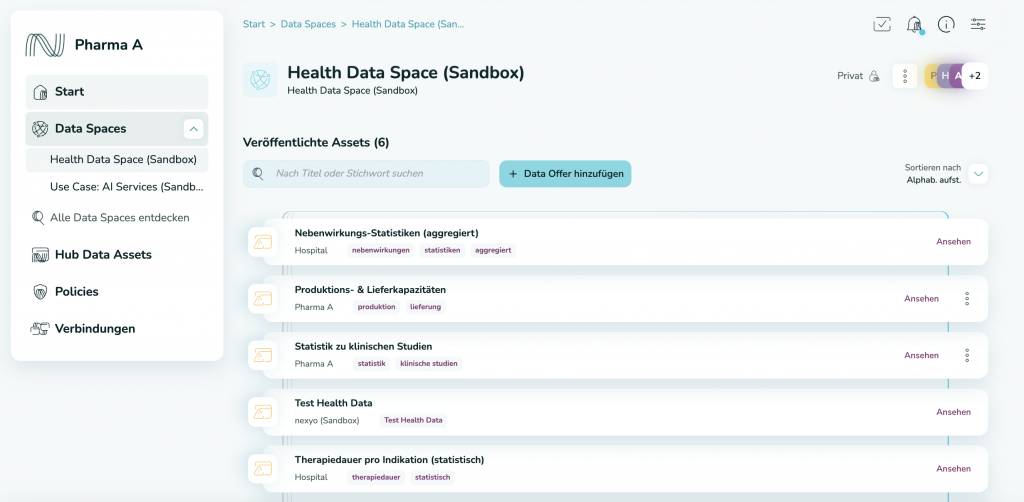This screenshot has height=502, width=1024.
Task: Go to Data Spaces breadcrumb
Action: pos(308,24)
